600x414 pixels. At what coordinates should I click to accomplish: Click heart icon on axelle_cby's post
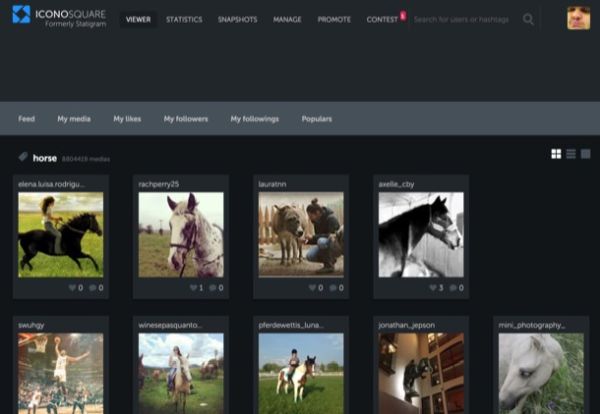tap(430, 288)
